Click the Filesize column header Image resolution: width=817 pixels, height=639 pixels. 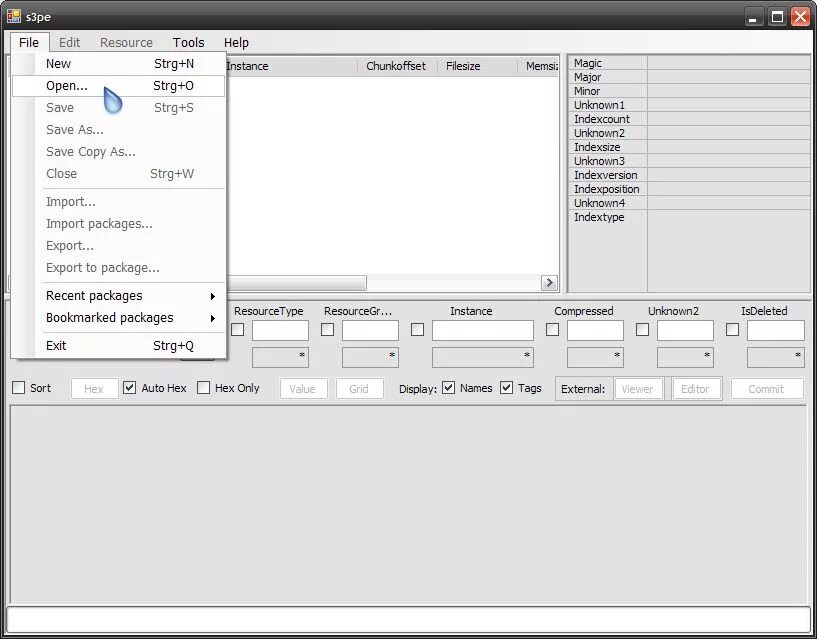point(477,66)
